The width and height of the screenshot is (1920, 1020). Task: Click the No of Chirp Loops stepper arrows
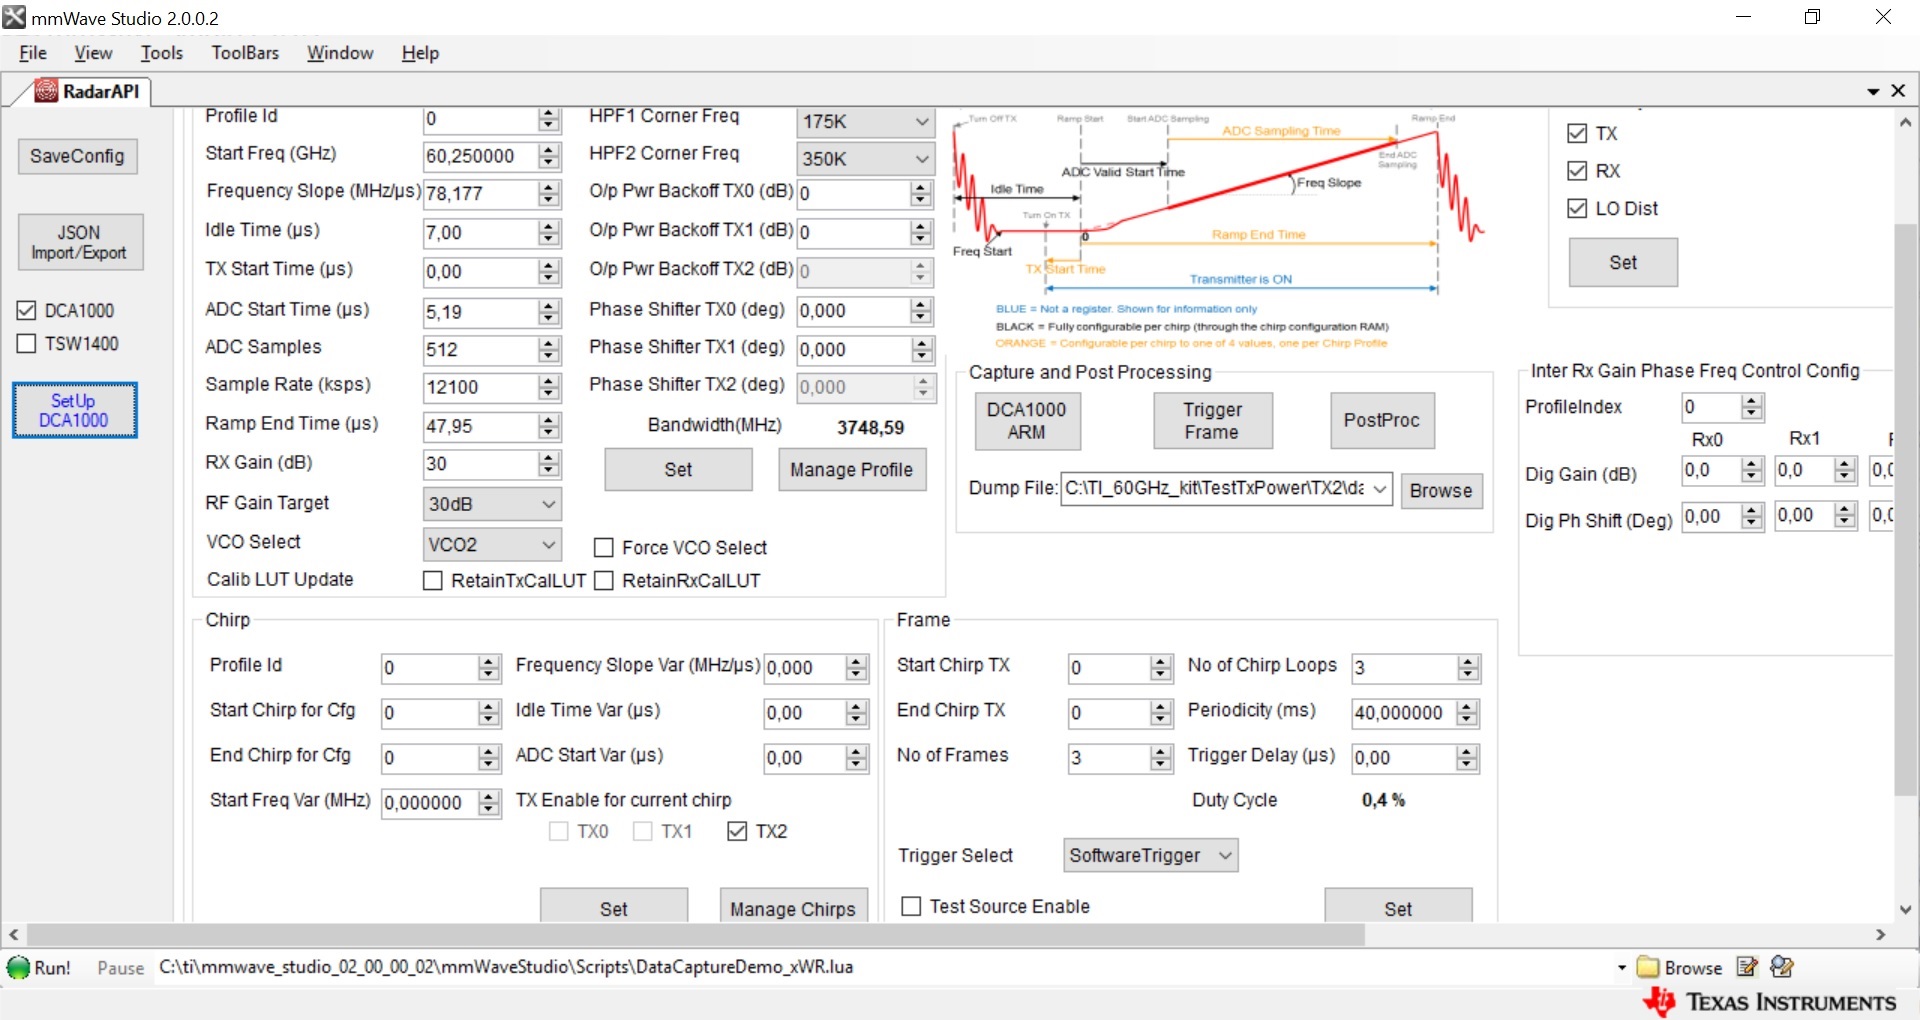(1468, 668)
